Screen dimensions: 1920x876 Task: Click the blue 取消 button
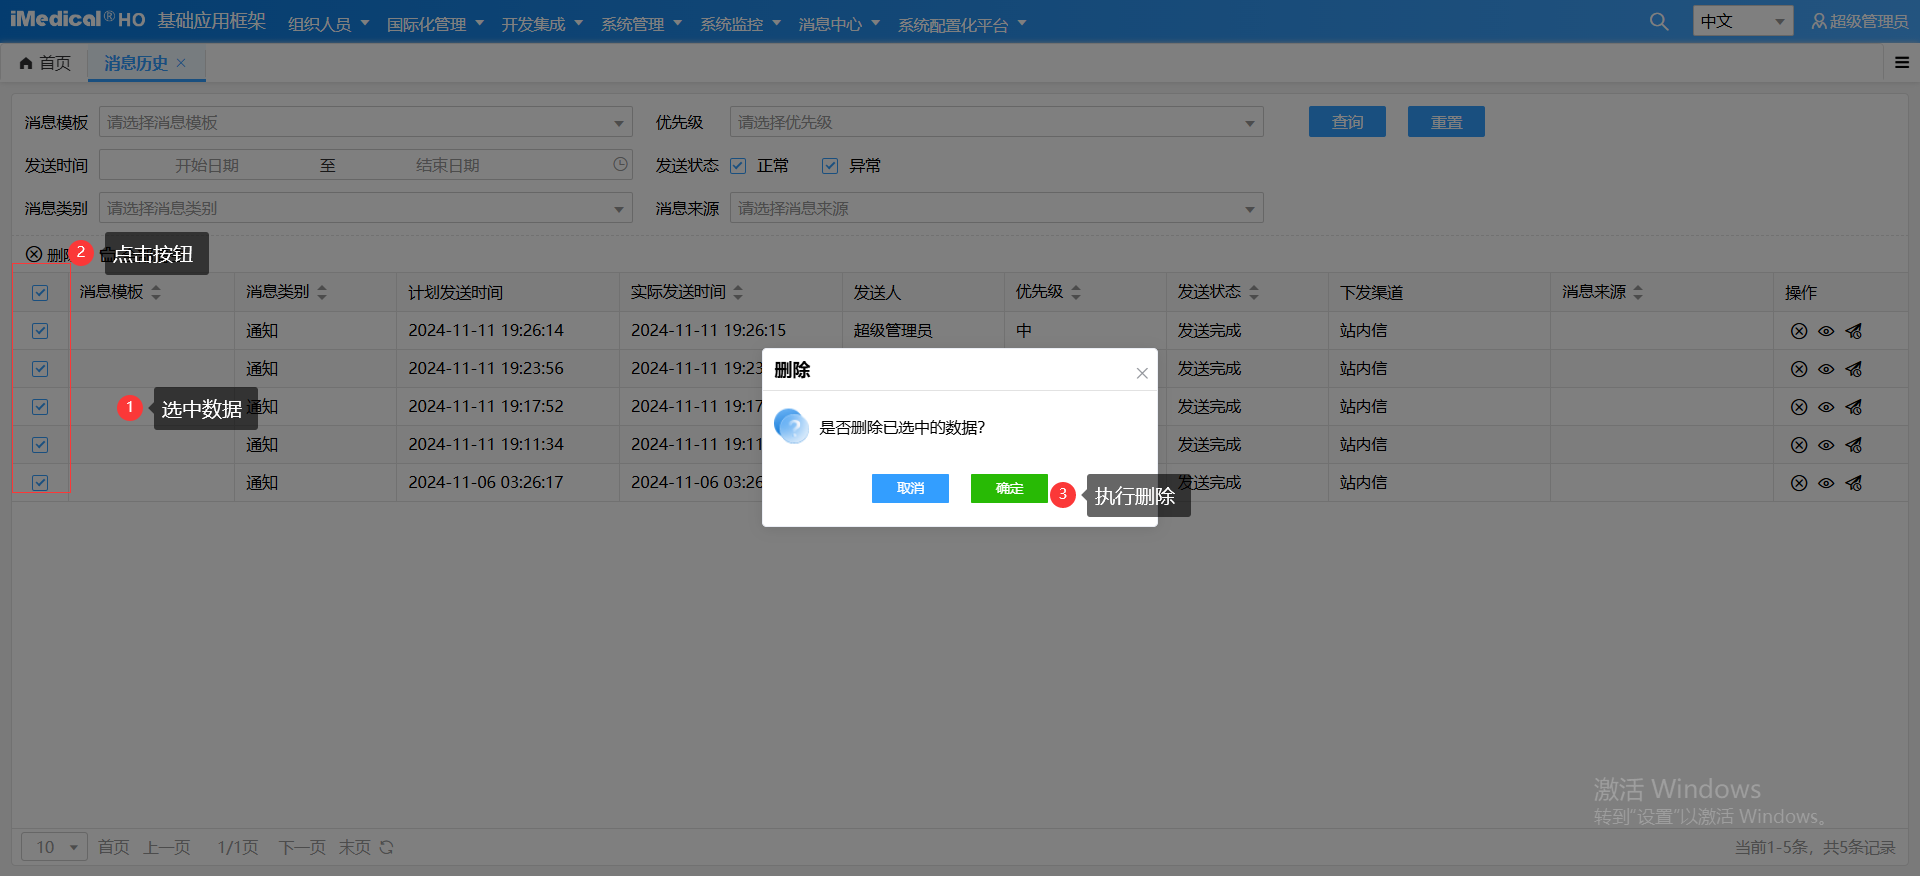coord(909,488)
